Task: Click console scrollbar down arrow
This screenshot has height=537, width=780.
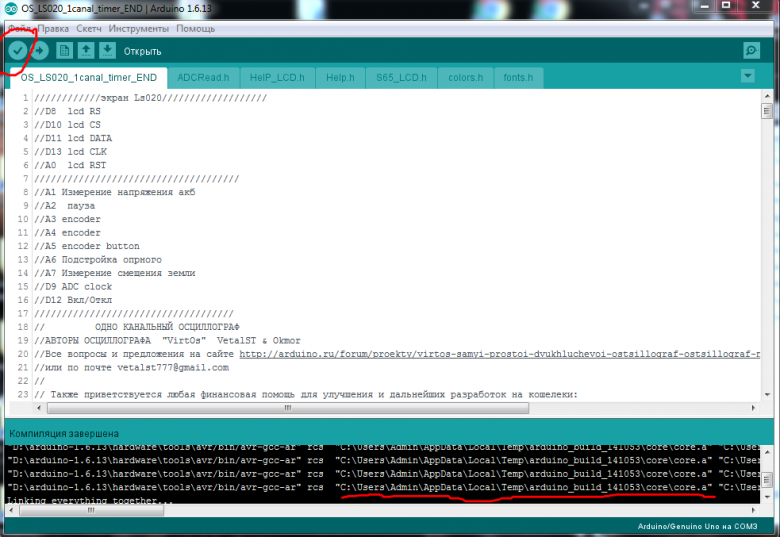Action: 767,497
